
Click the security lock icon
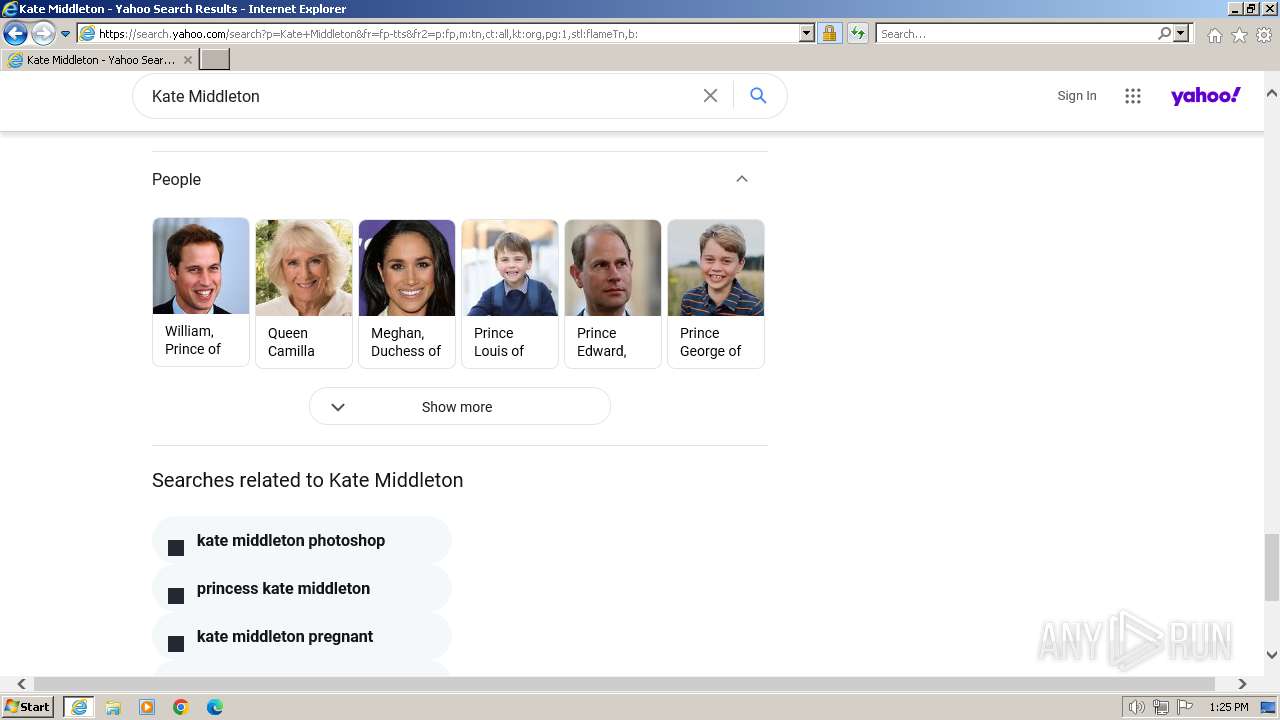click(x=829, y=34)
